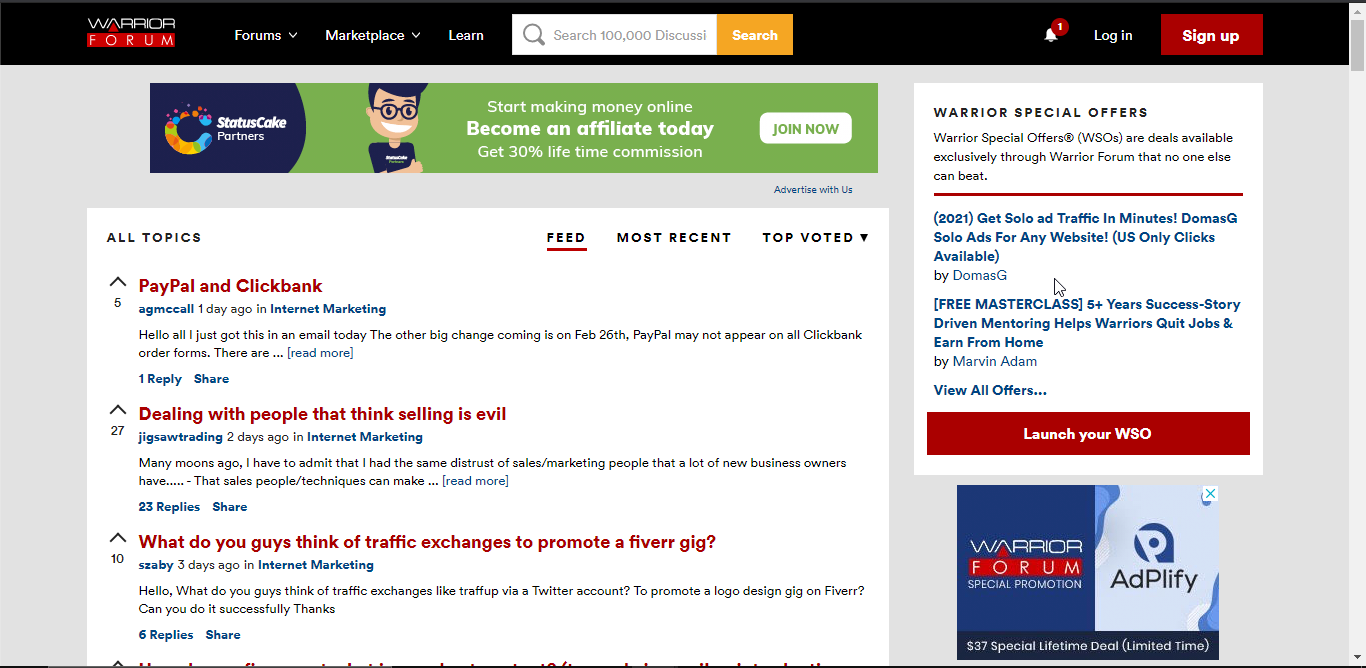Open View All Offers link
Screen dimensions: 1366x668
click(x=990, y=390)
